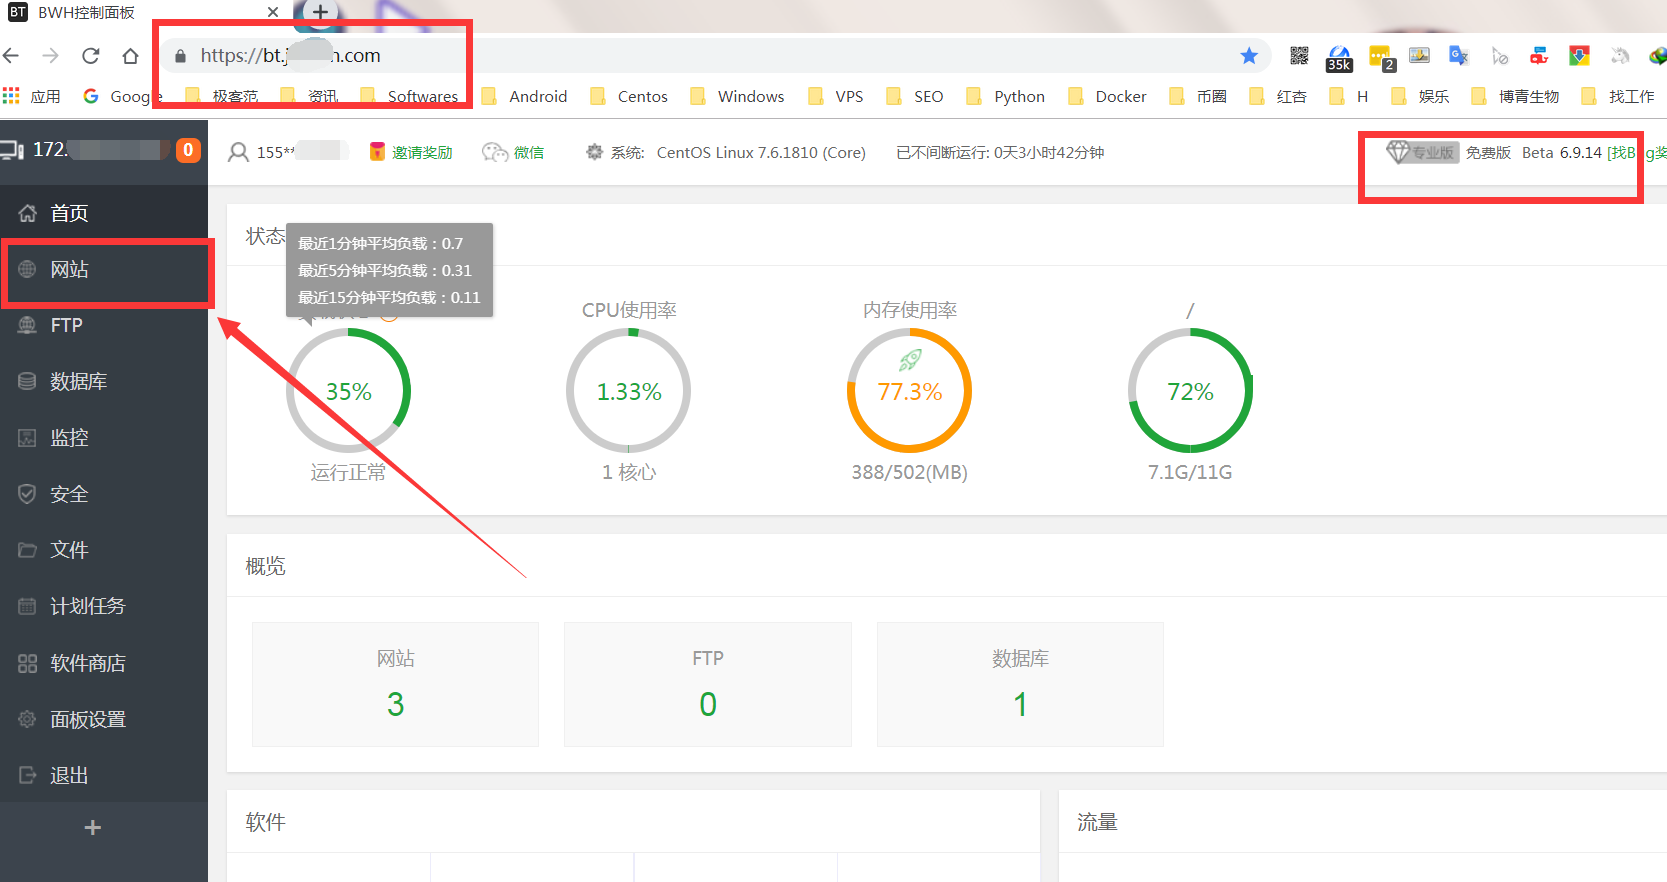This screenshot has width=1667, height=882.
Task: Open the 数据库 database menu item
Action: pyautogui.click(x=104, y=381)
